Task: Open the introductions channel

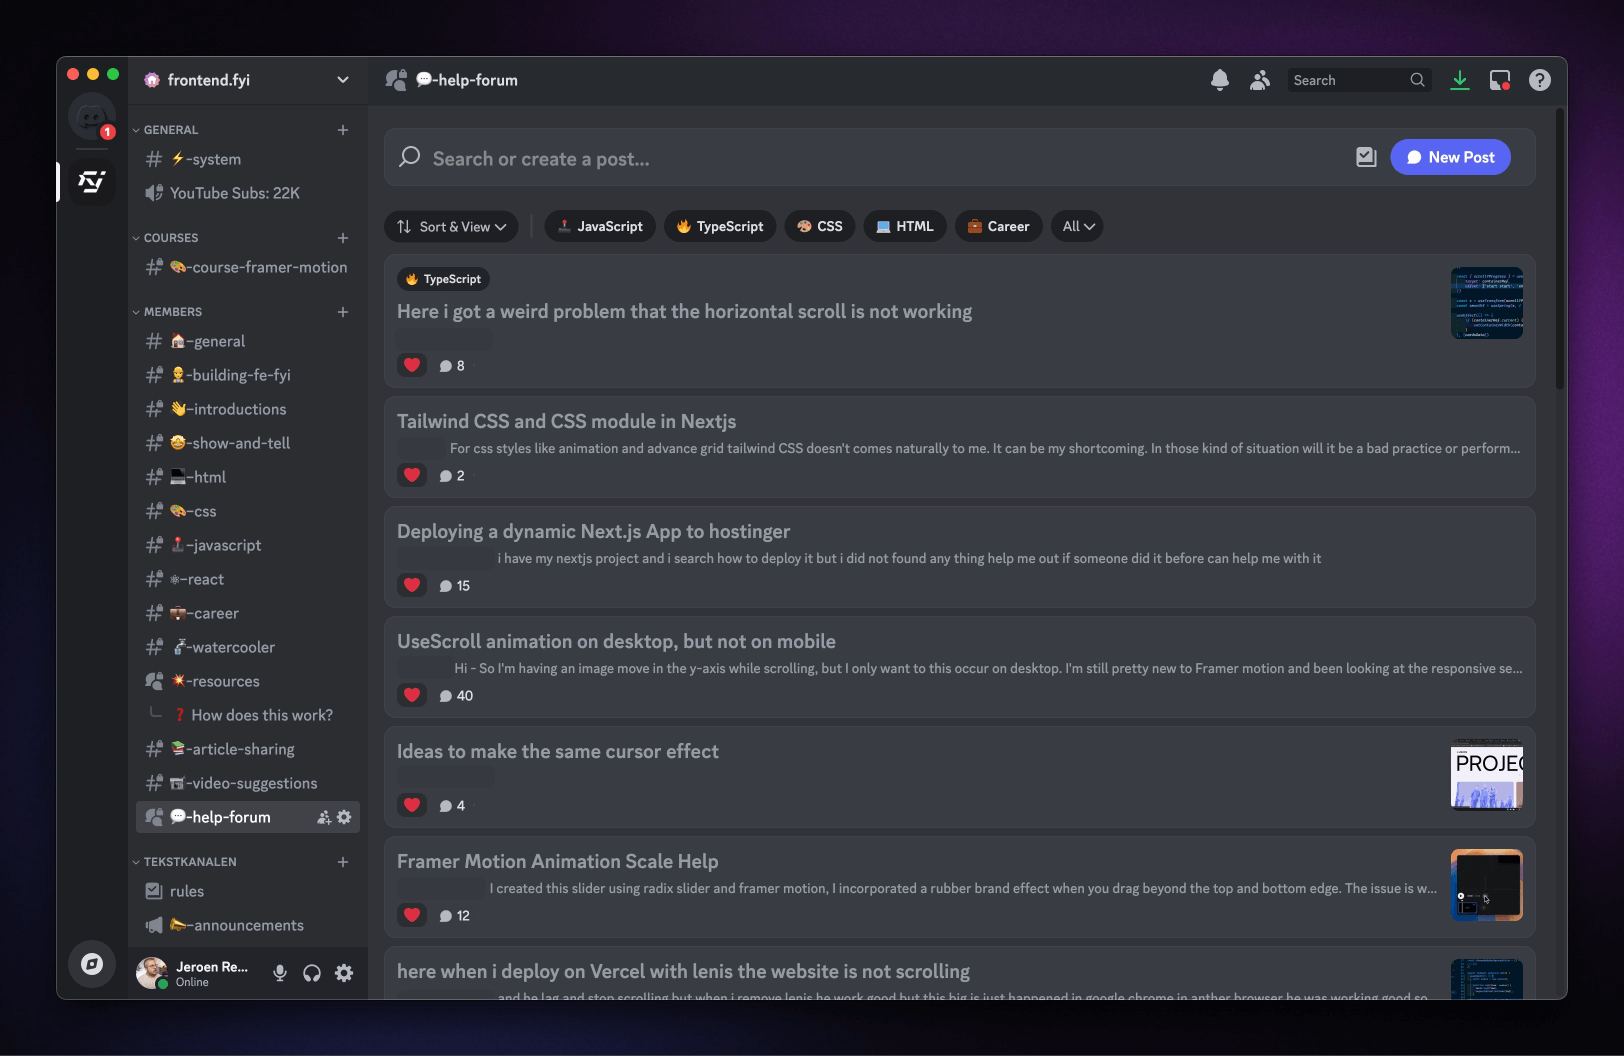Action: (248, 409)
